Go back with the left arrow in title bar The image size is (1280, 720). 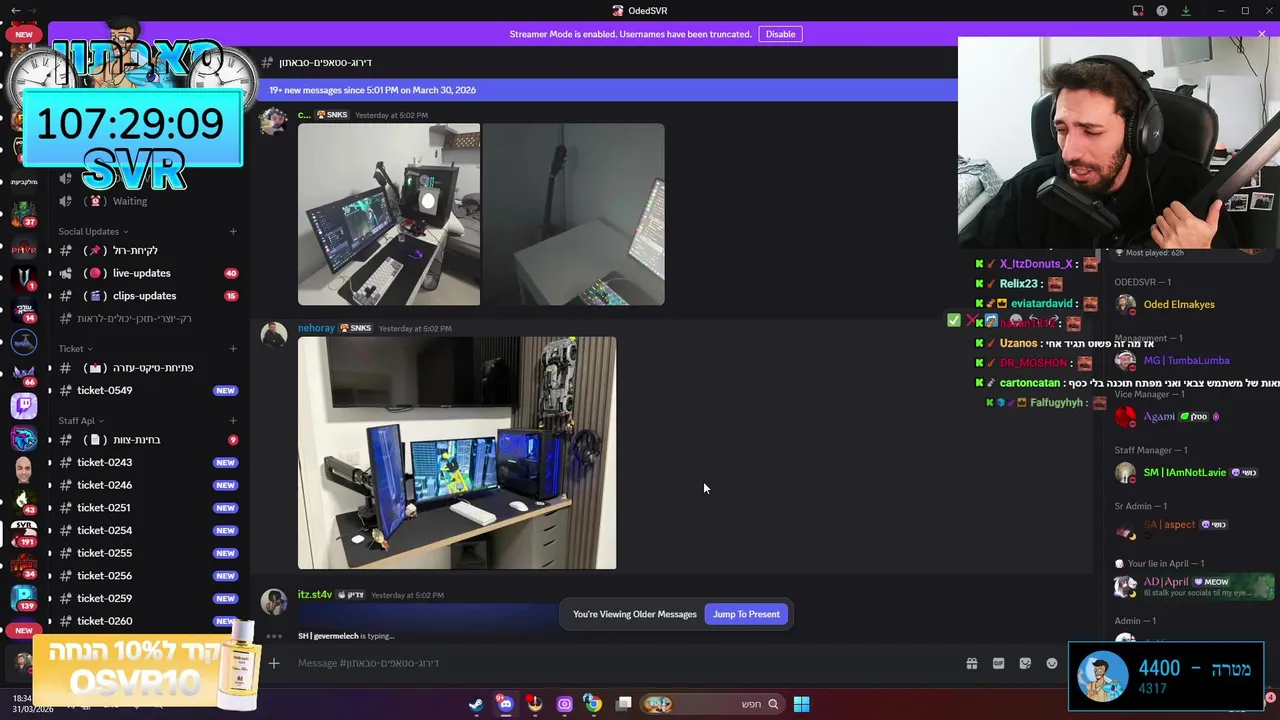(x=15, y=11)
